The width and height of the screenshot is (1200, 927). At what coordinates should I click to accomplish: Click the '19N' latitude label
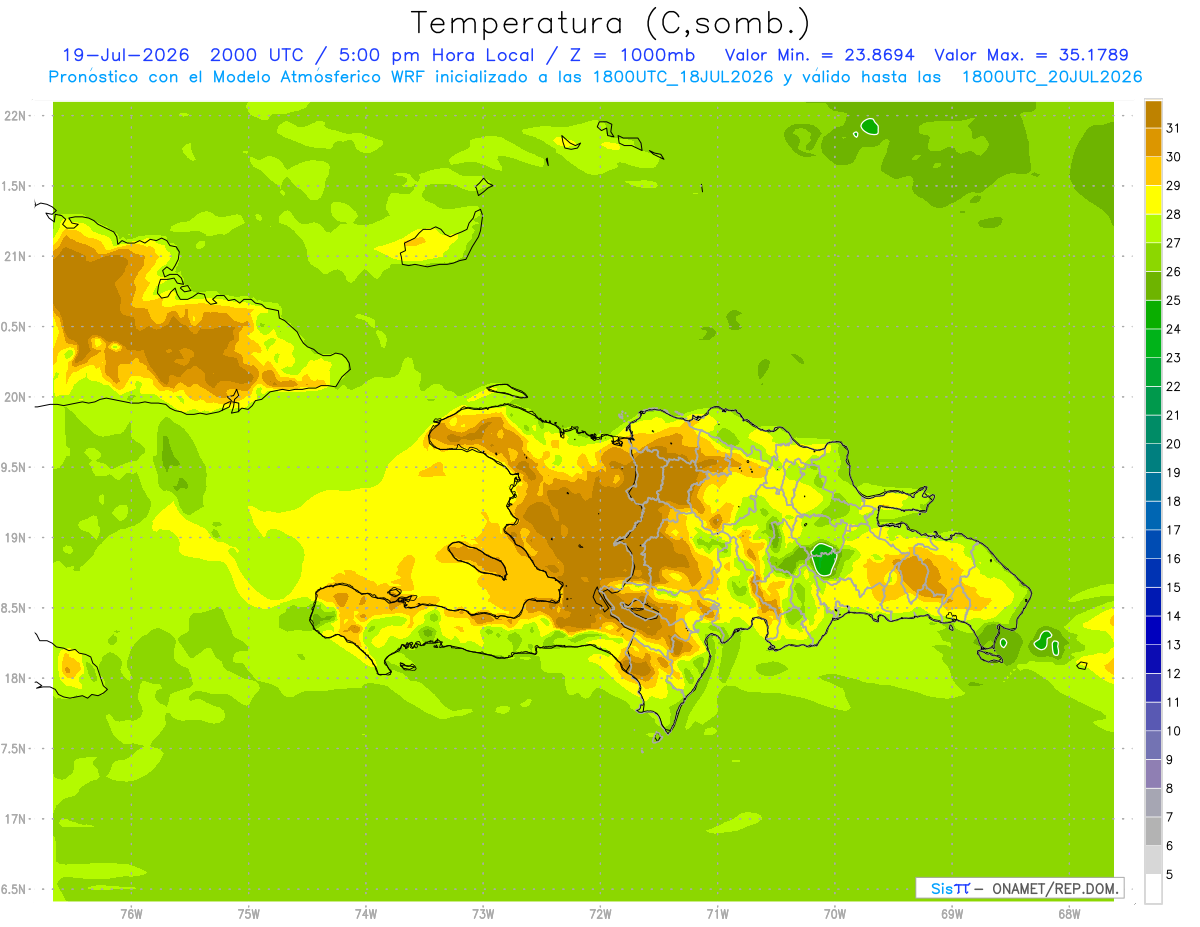click(16, 538)
